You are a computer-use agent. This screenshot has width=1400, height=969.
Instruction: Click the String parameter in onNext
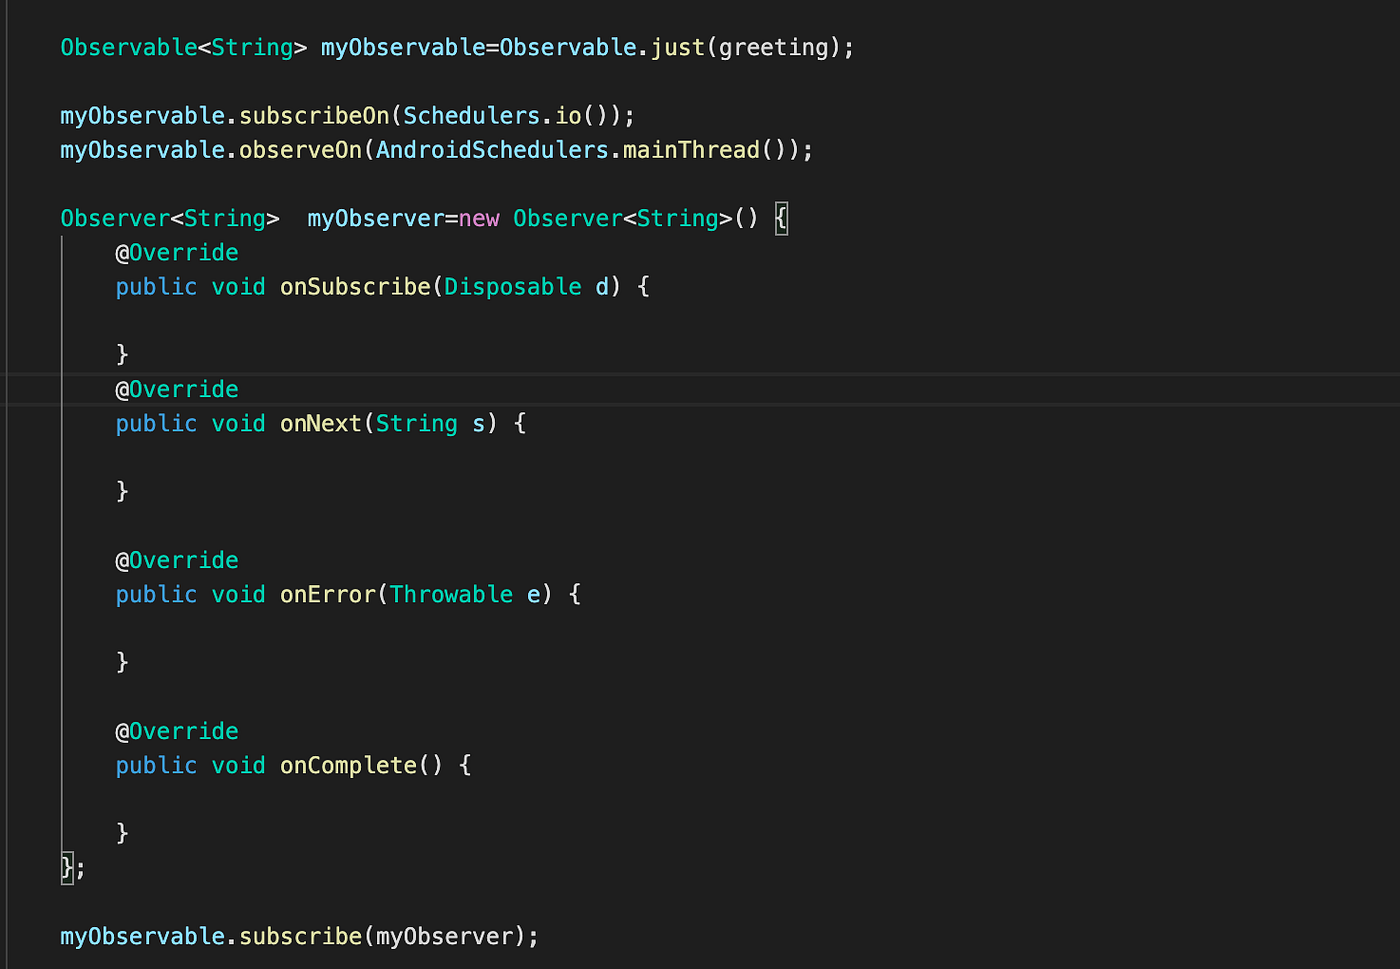tap(416, 423)
